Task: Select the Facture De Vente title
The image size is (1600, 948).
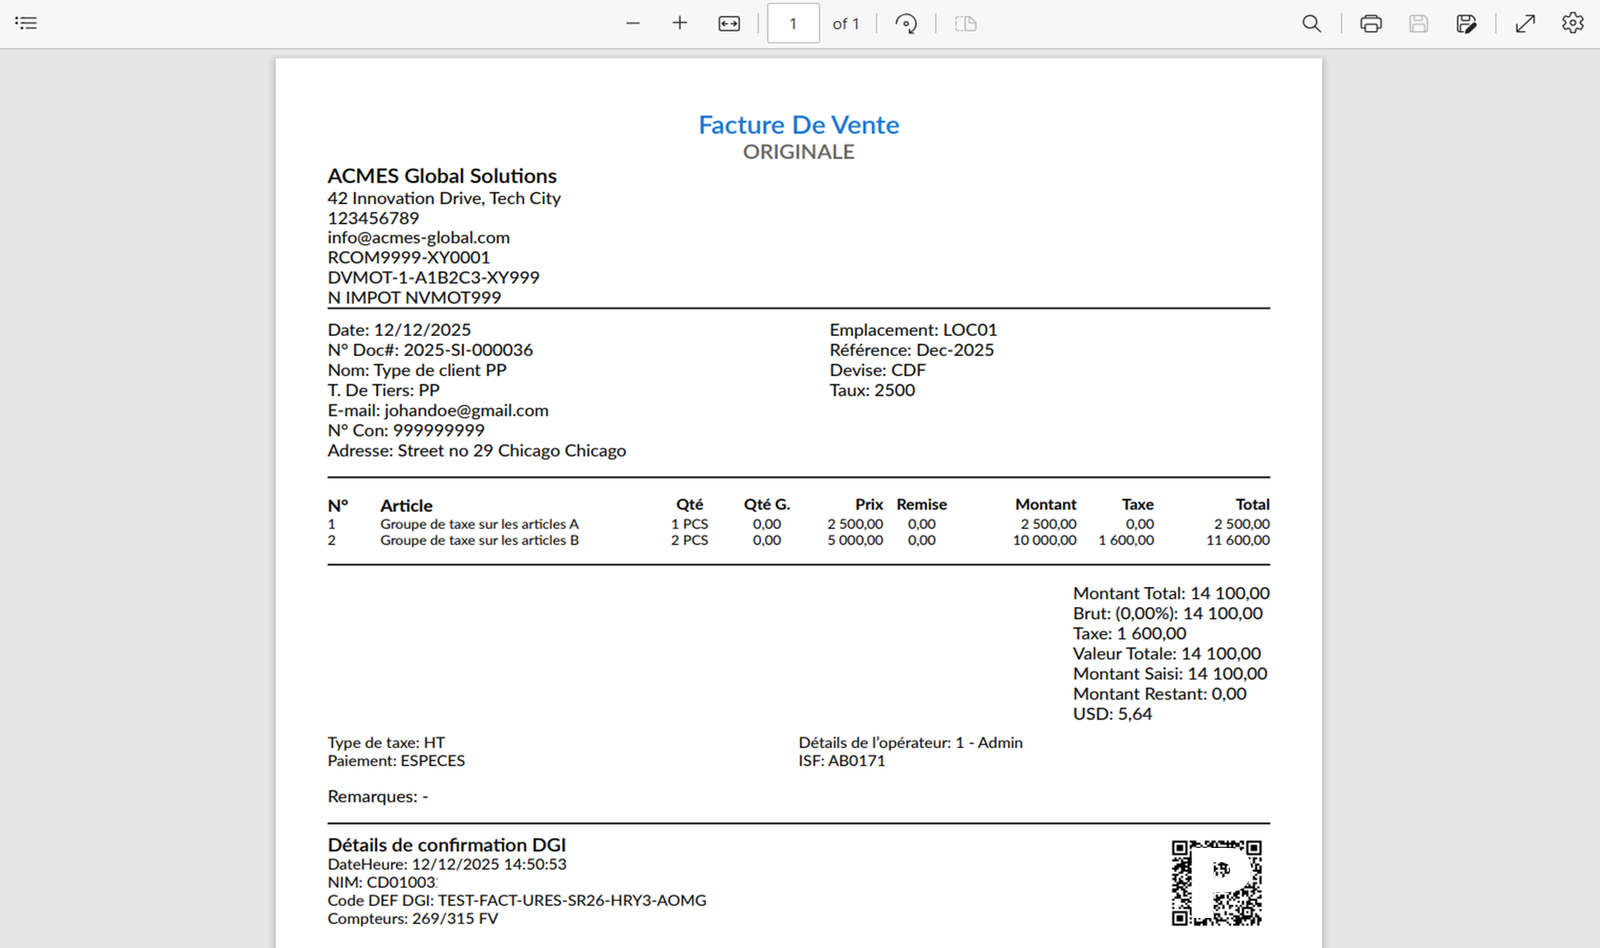Action: pyautogui.click(x=798, y=124)
